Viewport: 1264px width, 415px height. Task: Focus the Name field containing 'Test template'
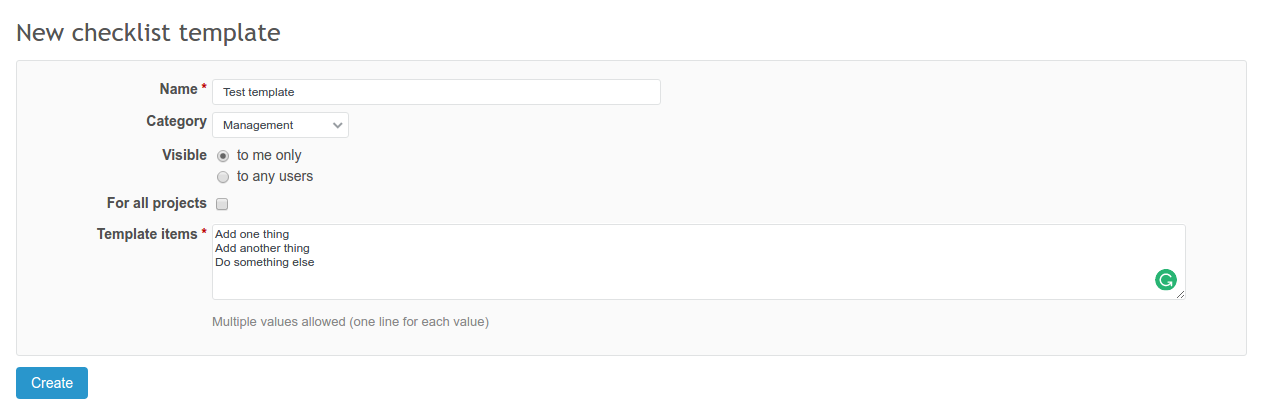436,92
